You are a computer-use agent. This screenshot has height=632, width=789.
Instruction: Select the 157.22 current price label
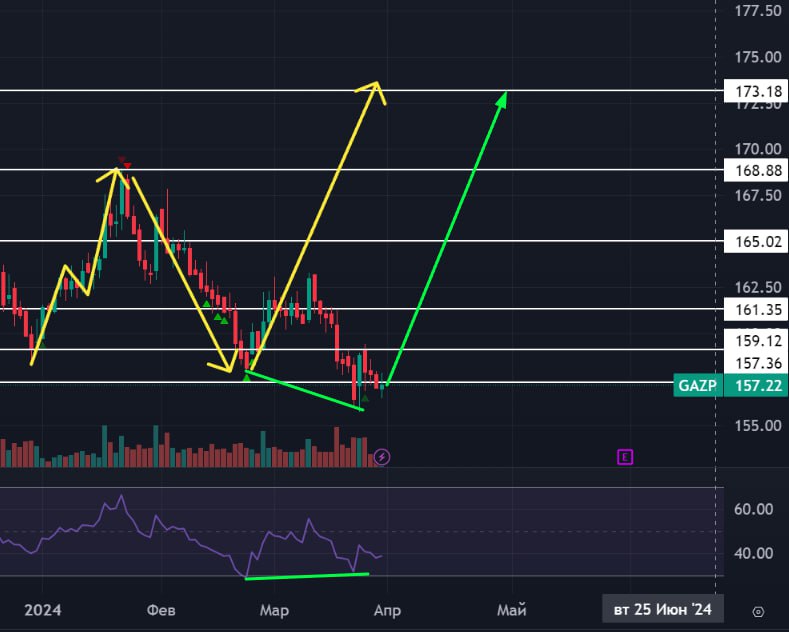(x=758, y=385)
